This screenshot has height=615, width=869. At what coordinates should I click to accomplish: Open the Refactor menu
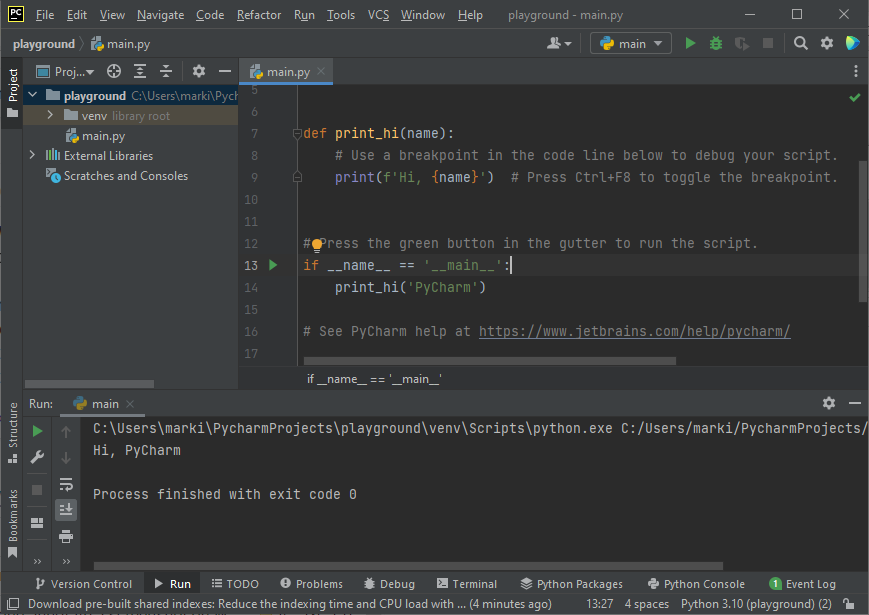click(x=259, y=15)
